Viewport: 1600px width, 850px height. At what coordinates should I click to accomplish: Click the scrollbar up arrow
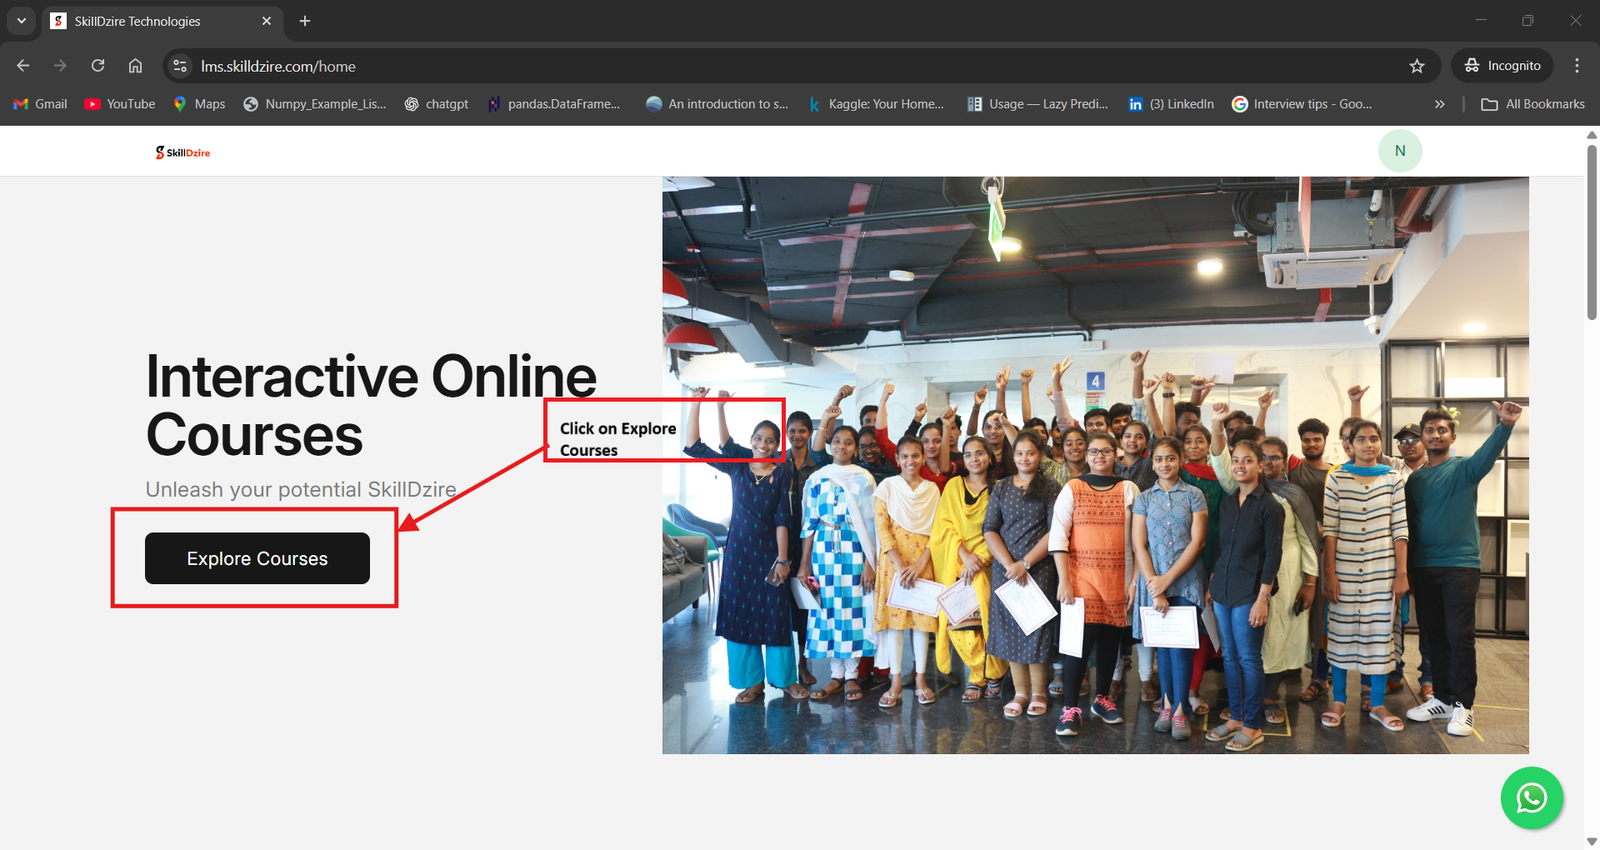[1592, 134]
